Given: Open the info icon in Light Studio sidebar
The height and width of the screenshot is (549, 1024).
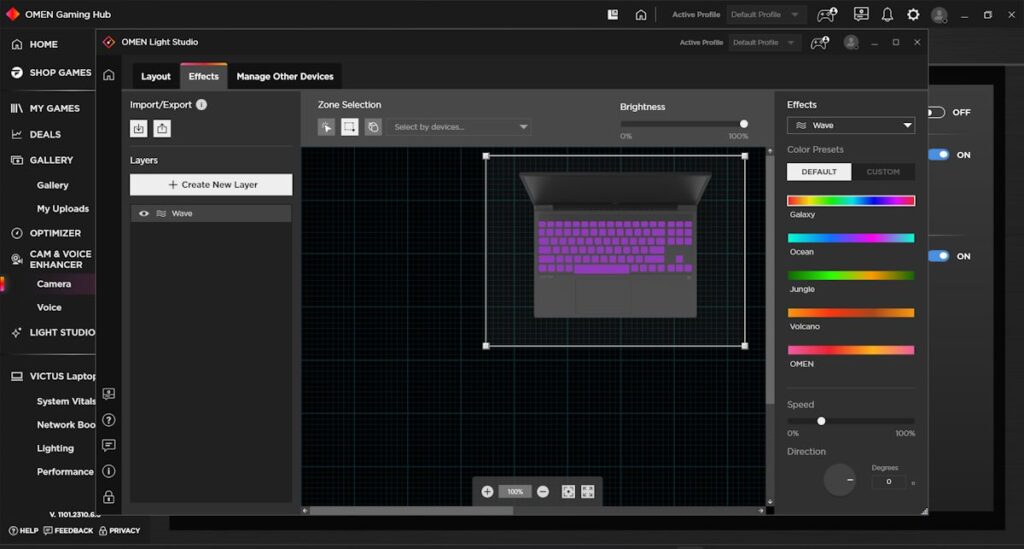Looking at the screenshot, I should click(109, 471).
